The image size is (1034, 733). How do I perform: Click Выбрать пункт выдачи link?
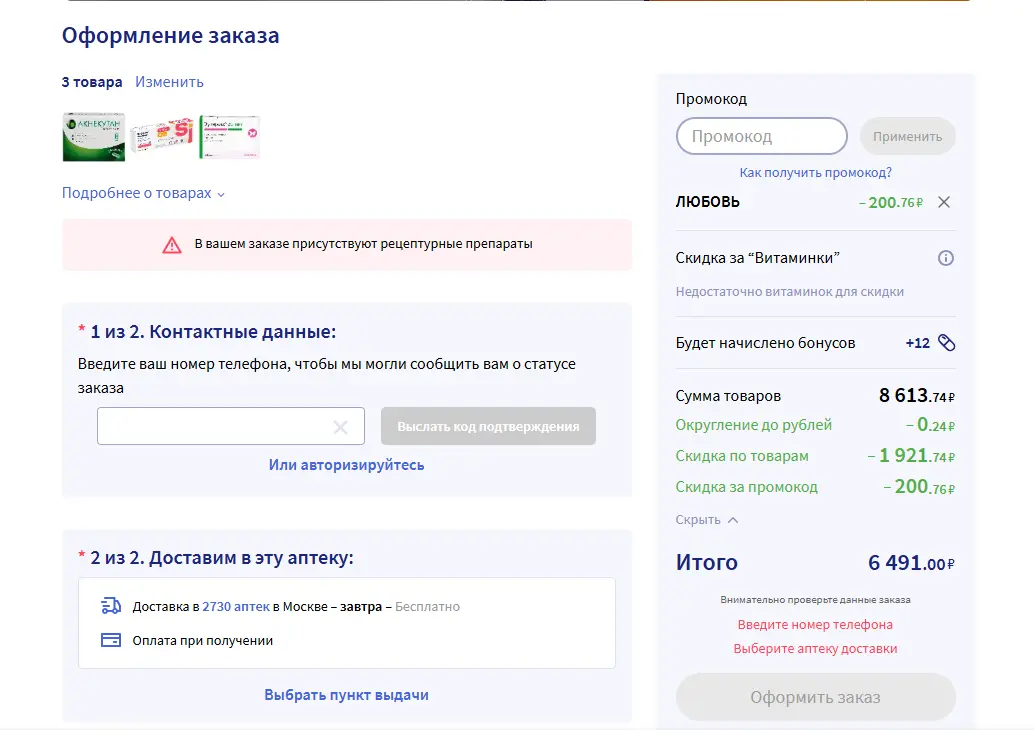coord(346,695)
